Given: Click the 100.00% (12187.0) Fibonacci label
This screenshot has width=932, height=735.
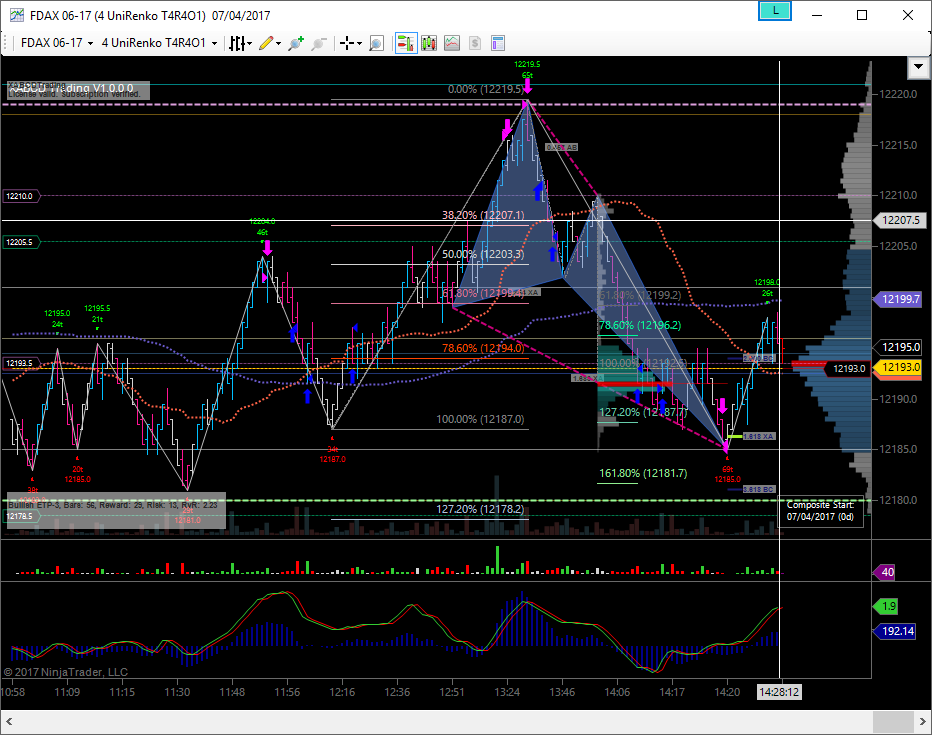Looking at the screenshot, I should click(480, 419).
